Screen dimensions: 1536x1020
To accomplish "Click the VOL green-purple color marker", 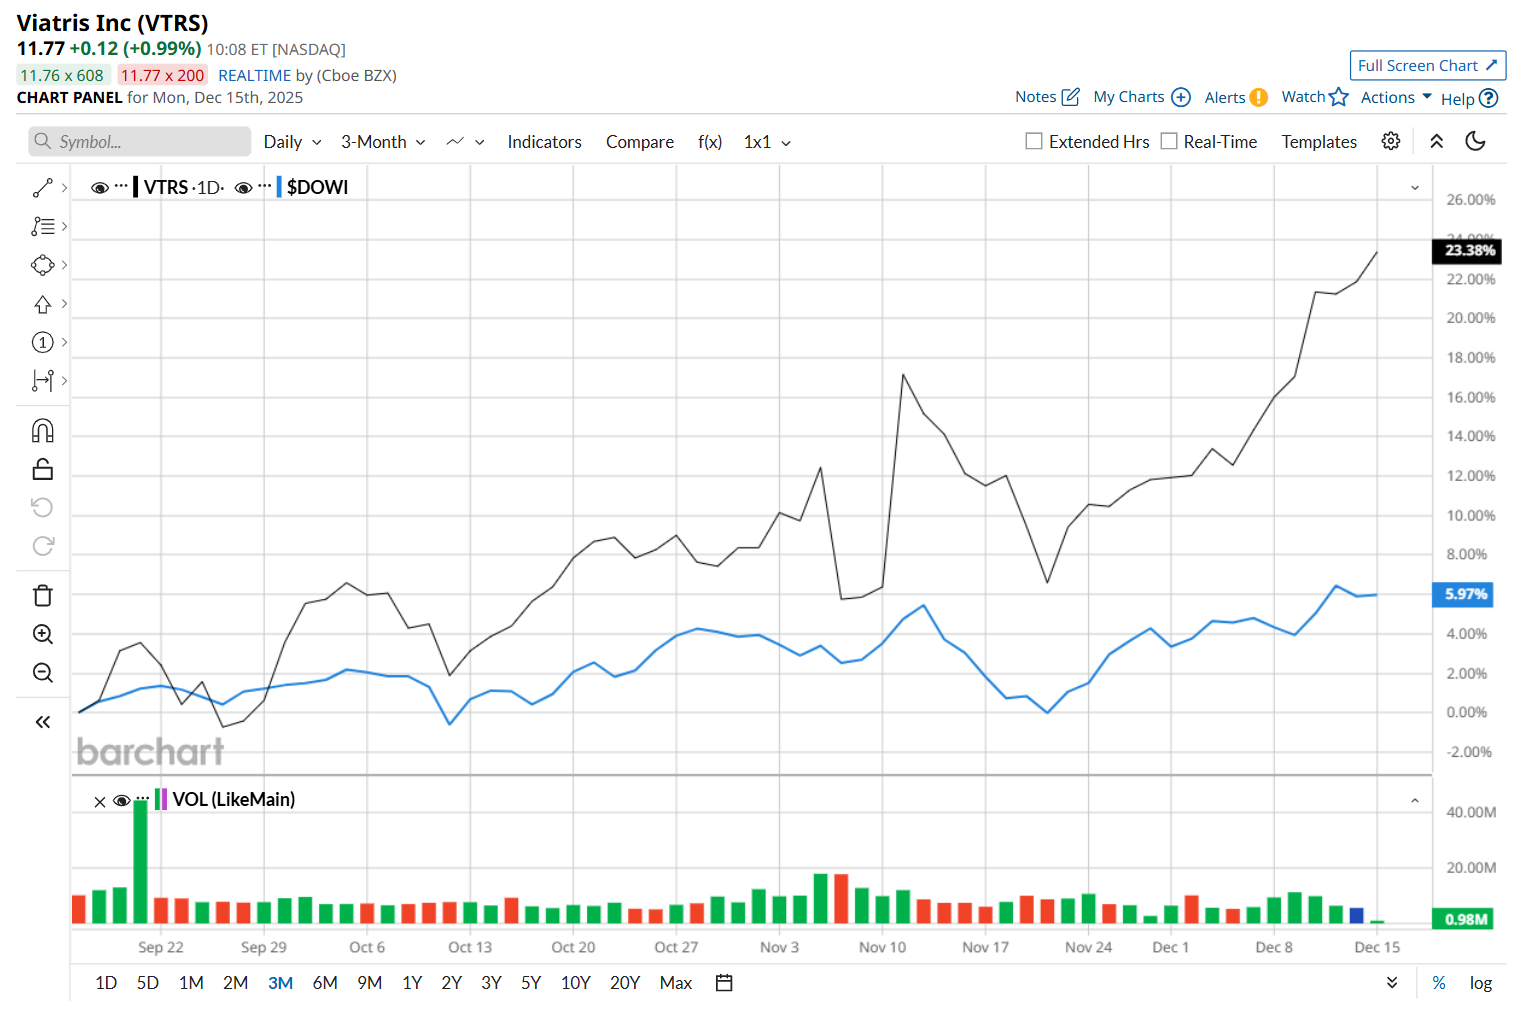I will coord(161,800).
